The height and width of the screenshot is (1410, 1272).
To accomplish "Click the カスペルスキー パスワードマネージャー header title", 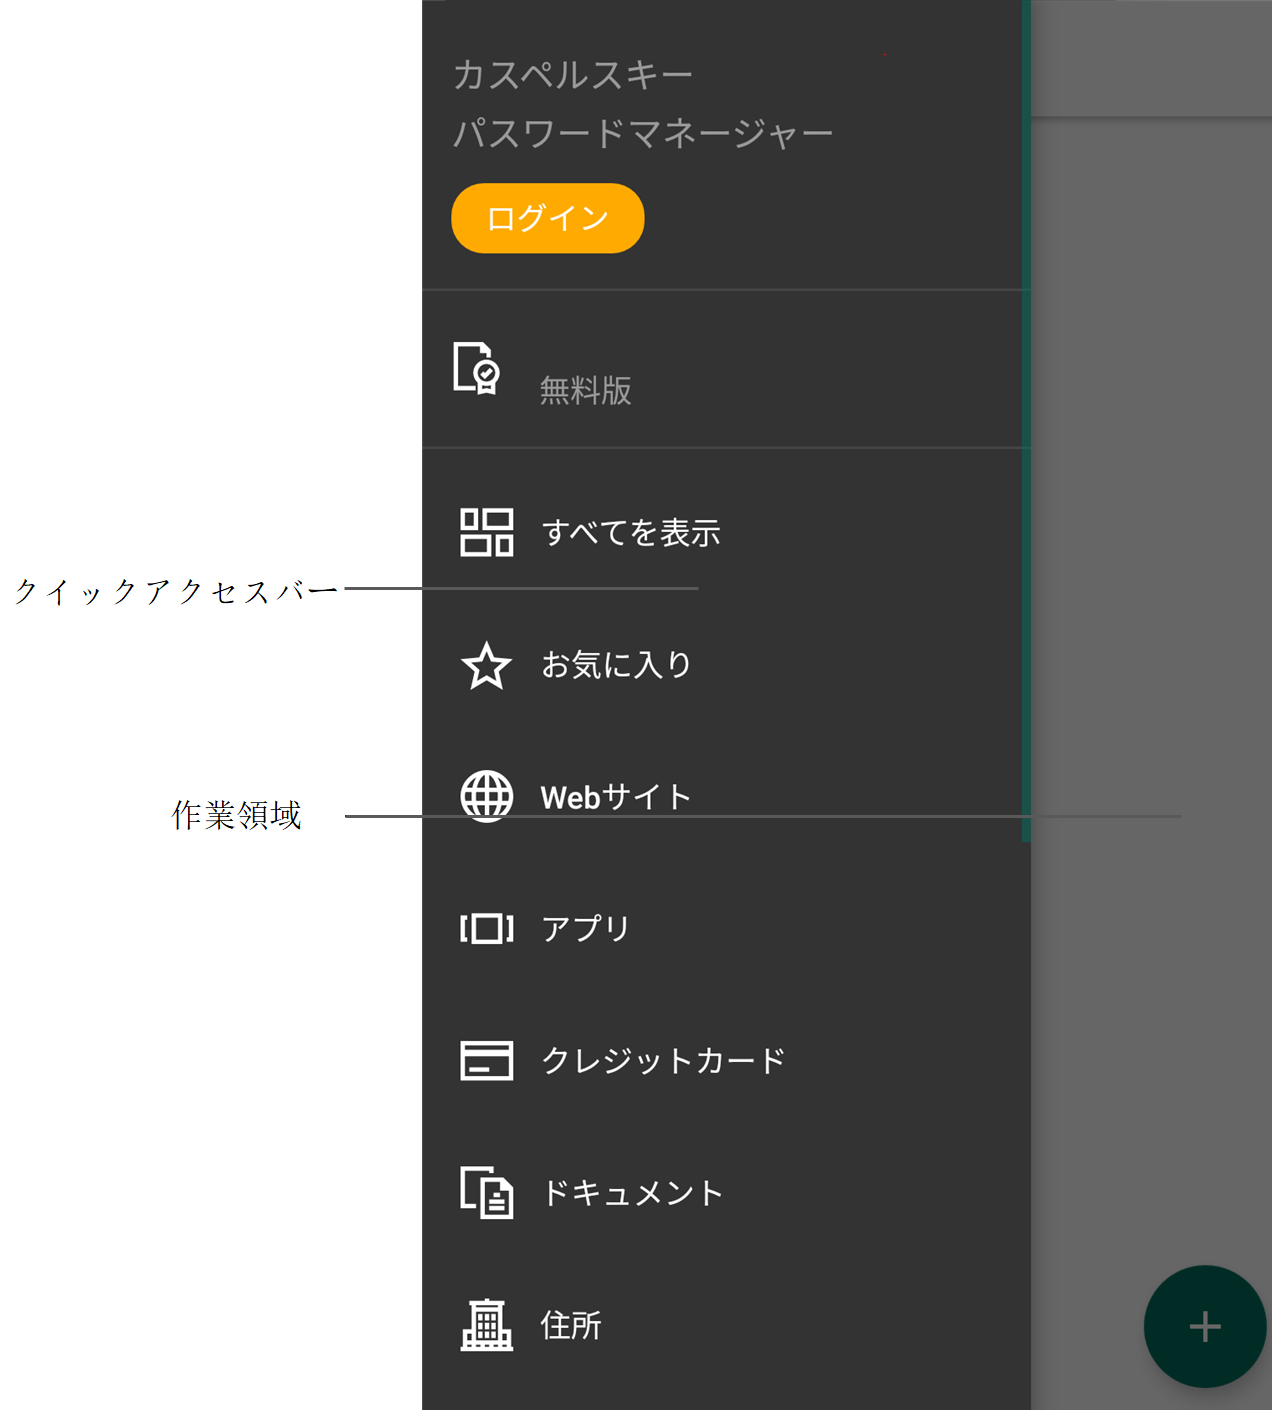I will (x=642, y=104).
